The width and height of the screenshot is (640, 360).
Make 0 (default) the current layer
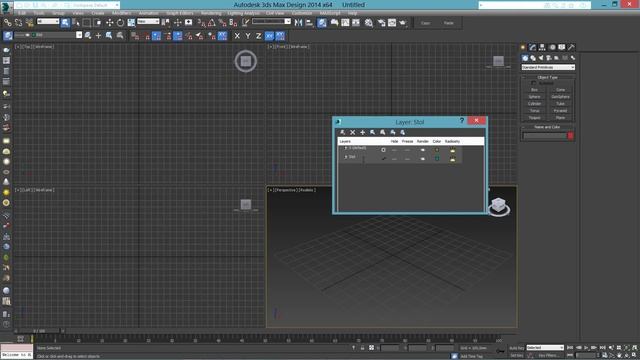click(383, 150)
